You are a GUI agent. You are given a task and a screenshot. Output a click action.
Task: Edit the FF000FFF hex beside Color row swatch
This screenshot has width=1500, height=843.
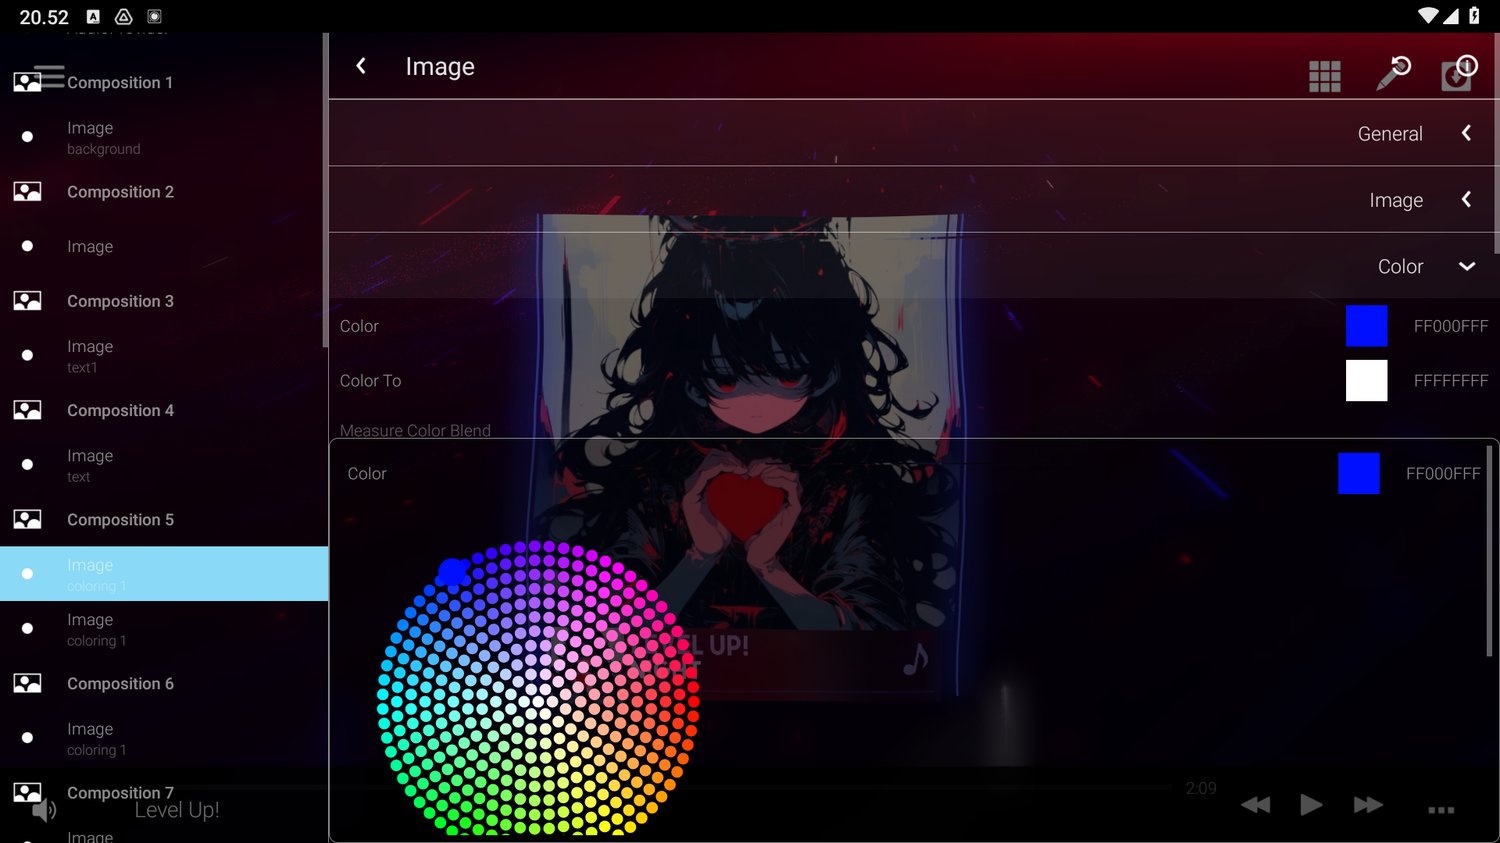[x=1451, y=326]
